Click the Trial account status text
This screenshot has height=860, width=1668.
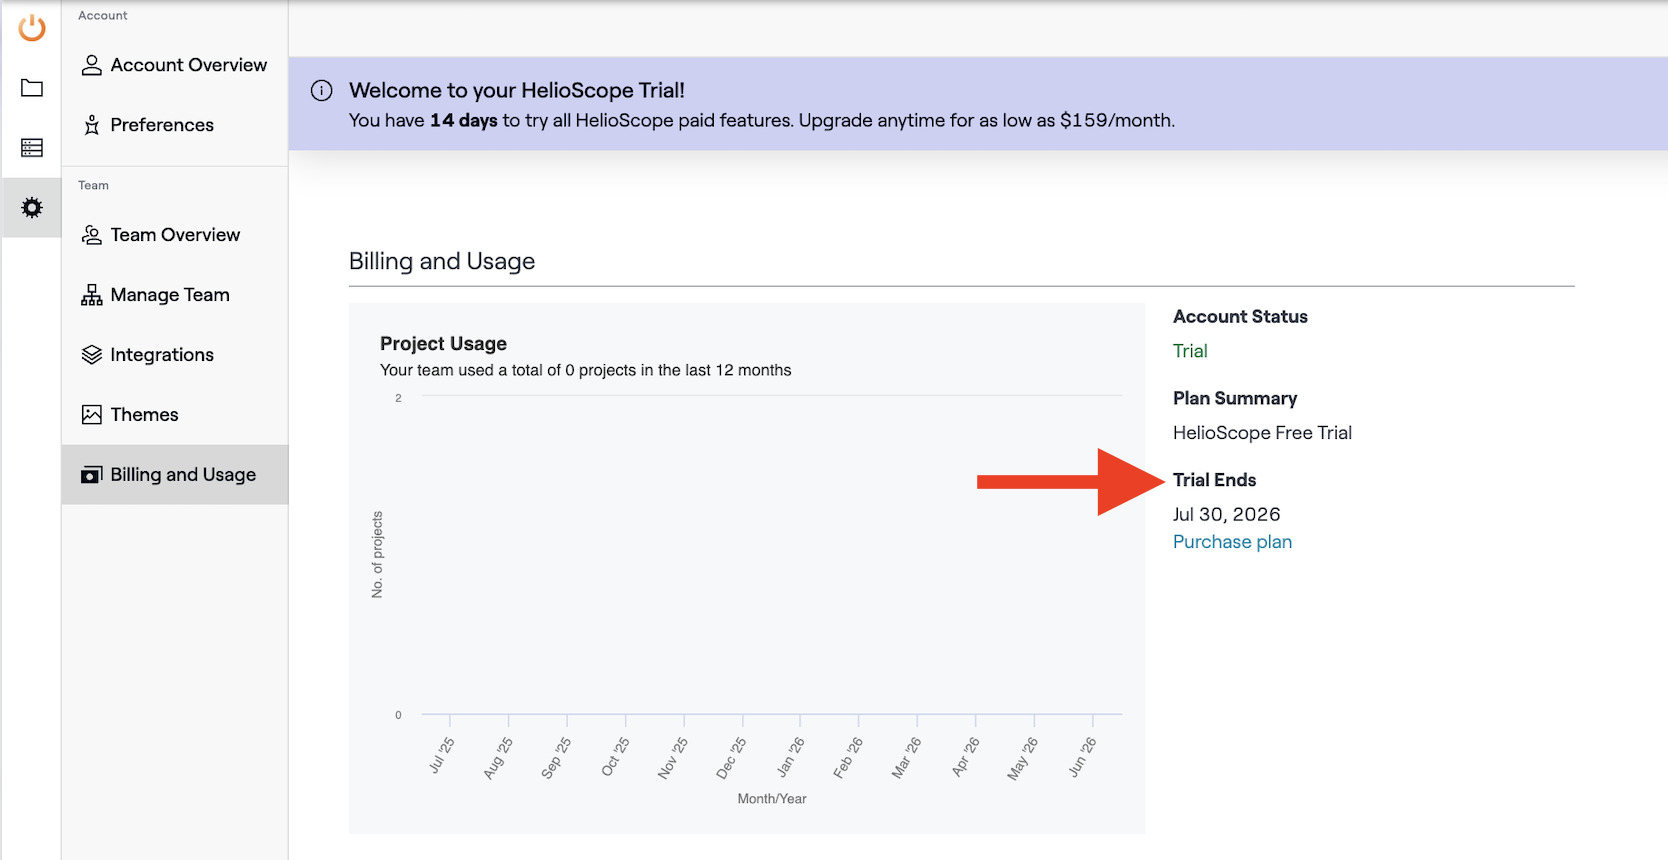(x=1190, y=351)
